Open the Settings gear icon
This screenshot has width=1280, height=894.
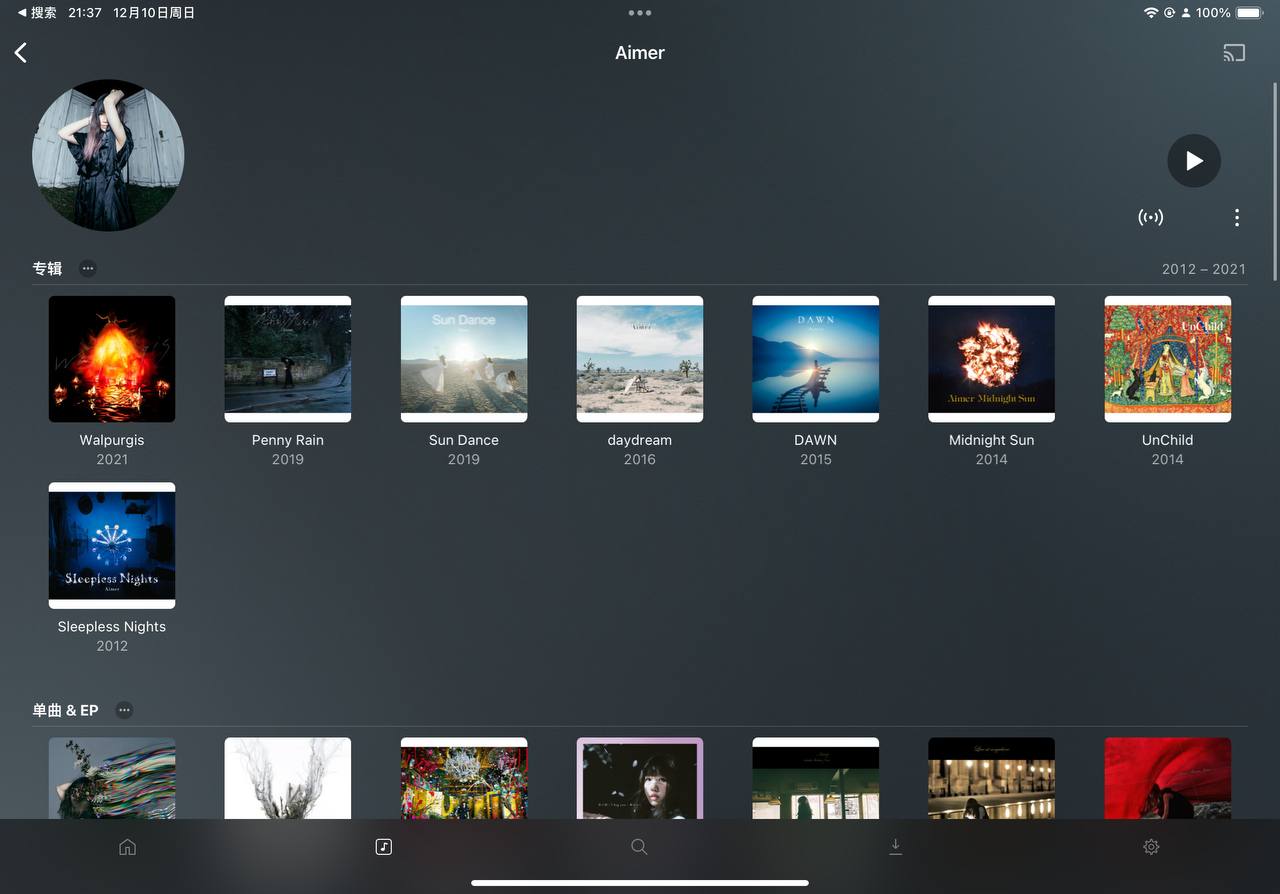1151,846
